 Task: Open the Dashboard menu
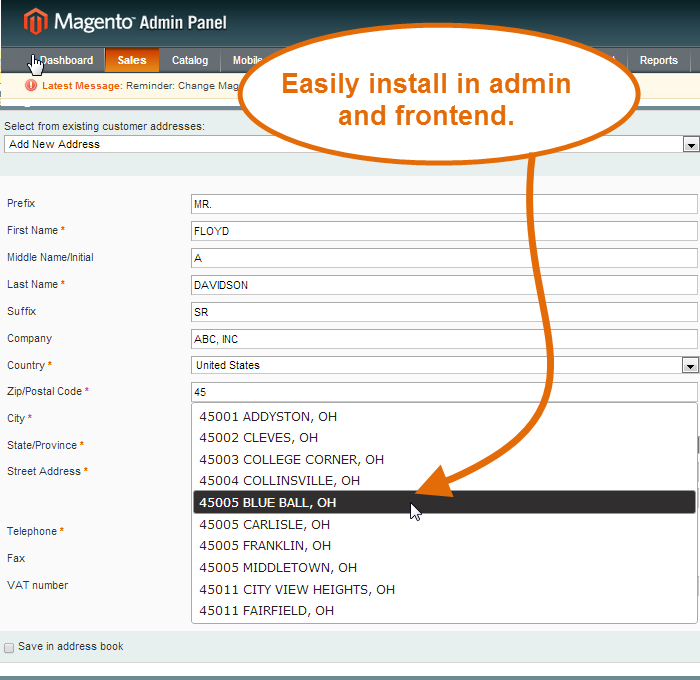pos(66,60)
